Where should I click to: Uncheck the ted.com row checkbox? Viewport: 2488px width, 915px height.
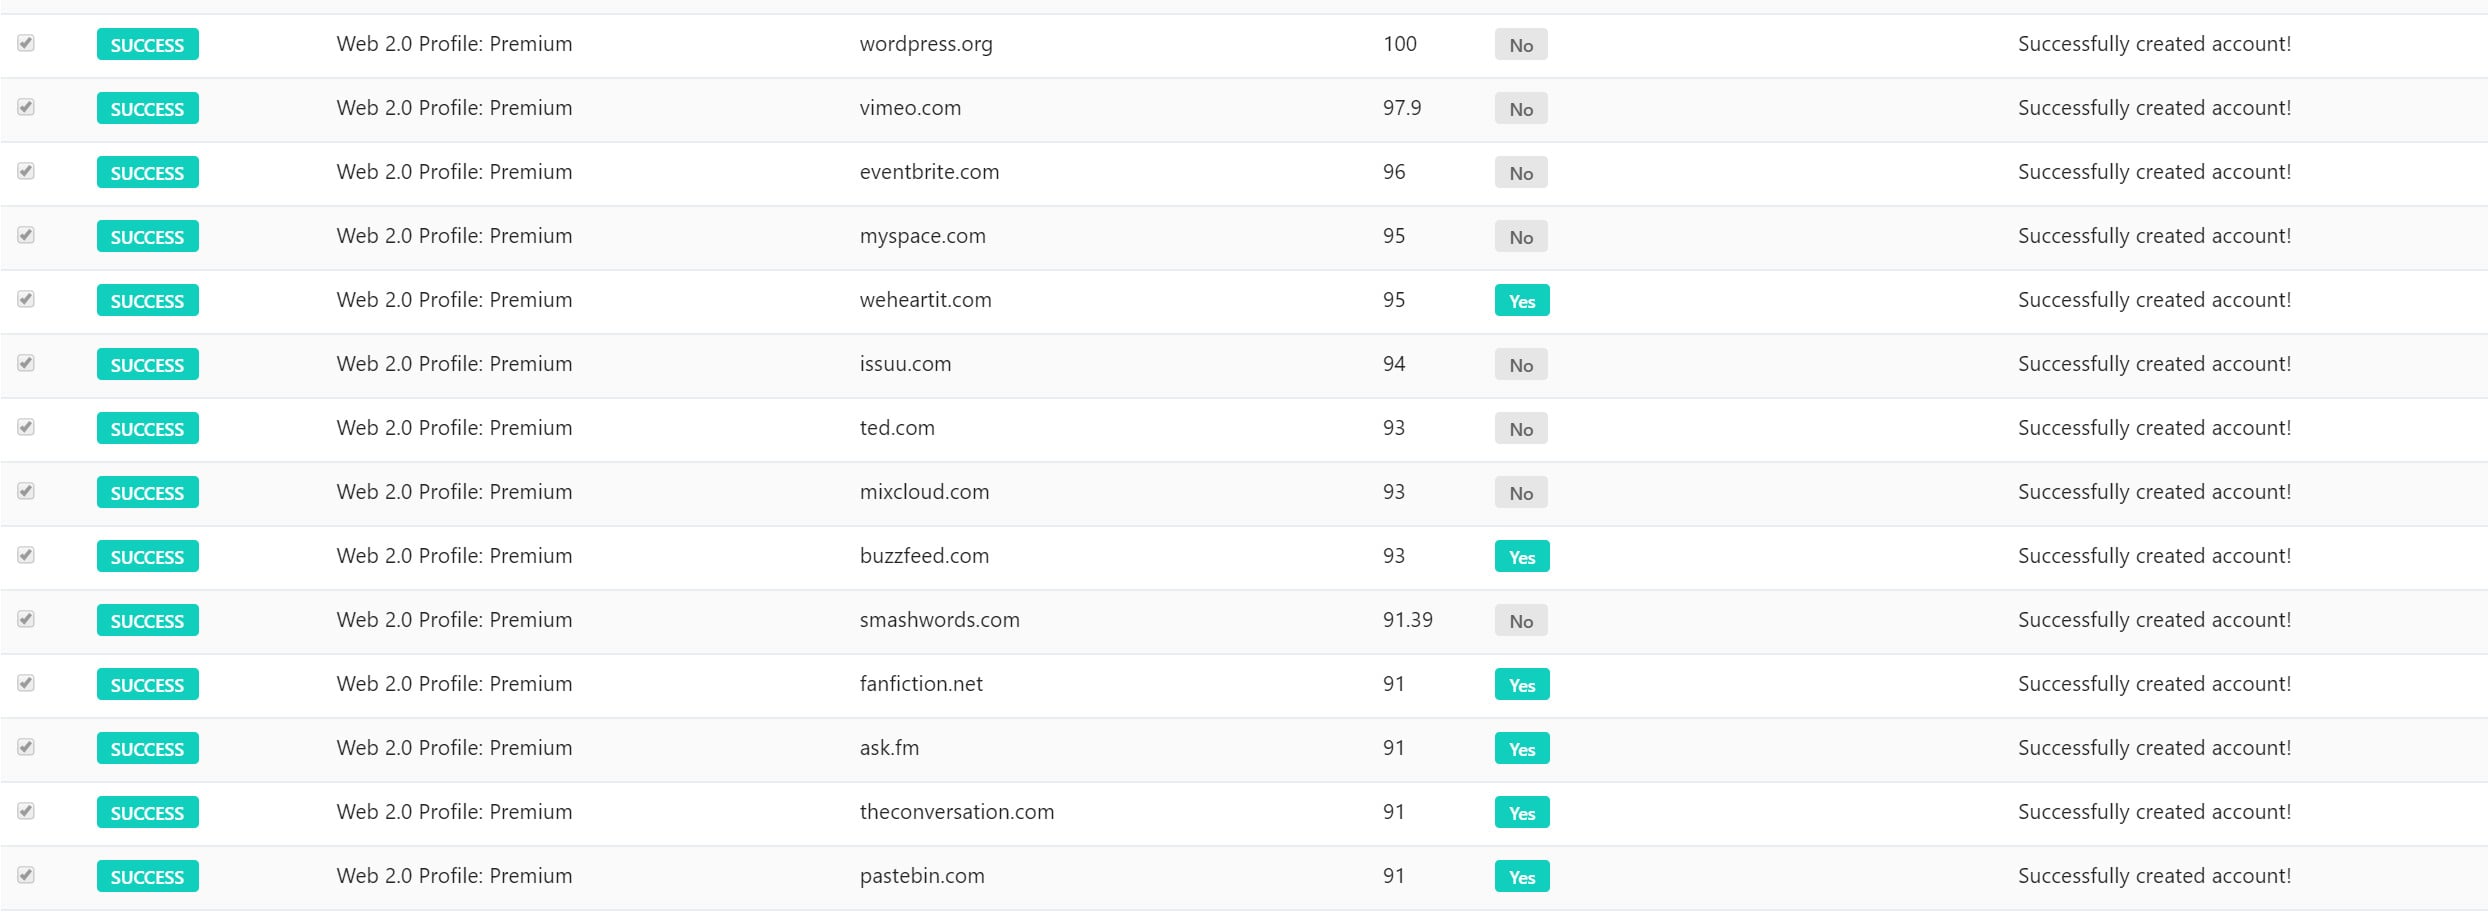click(x=26, y=427)
